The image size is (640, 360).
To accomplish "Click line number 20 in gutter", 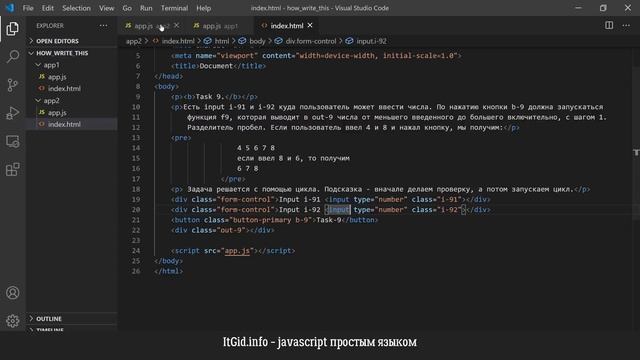I will [136, 209].
